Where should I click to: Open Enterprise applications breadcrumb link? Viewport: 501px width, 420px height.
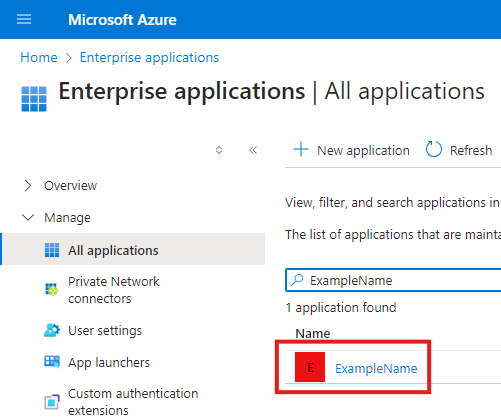(149, 57)
